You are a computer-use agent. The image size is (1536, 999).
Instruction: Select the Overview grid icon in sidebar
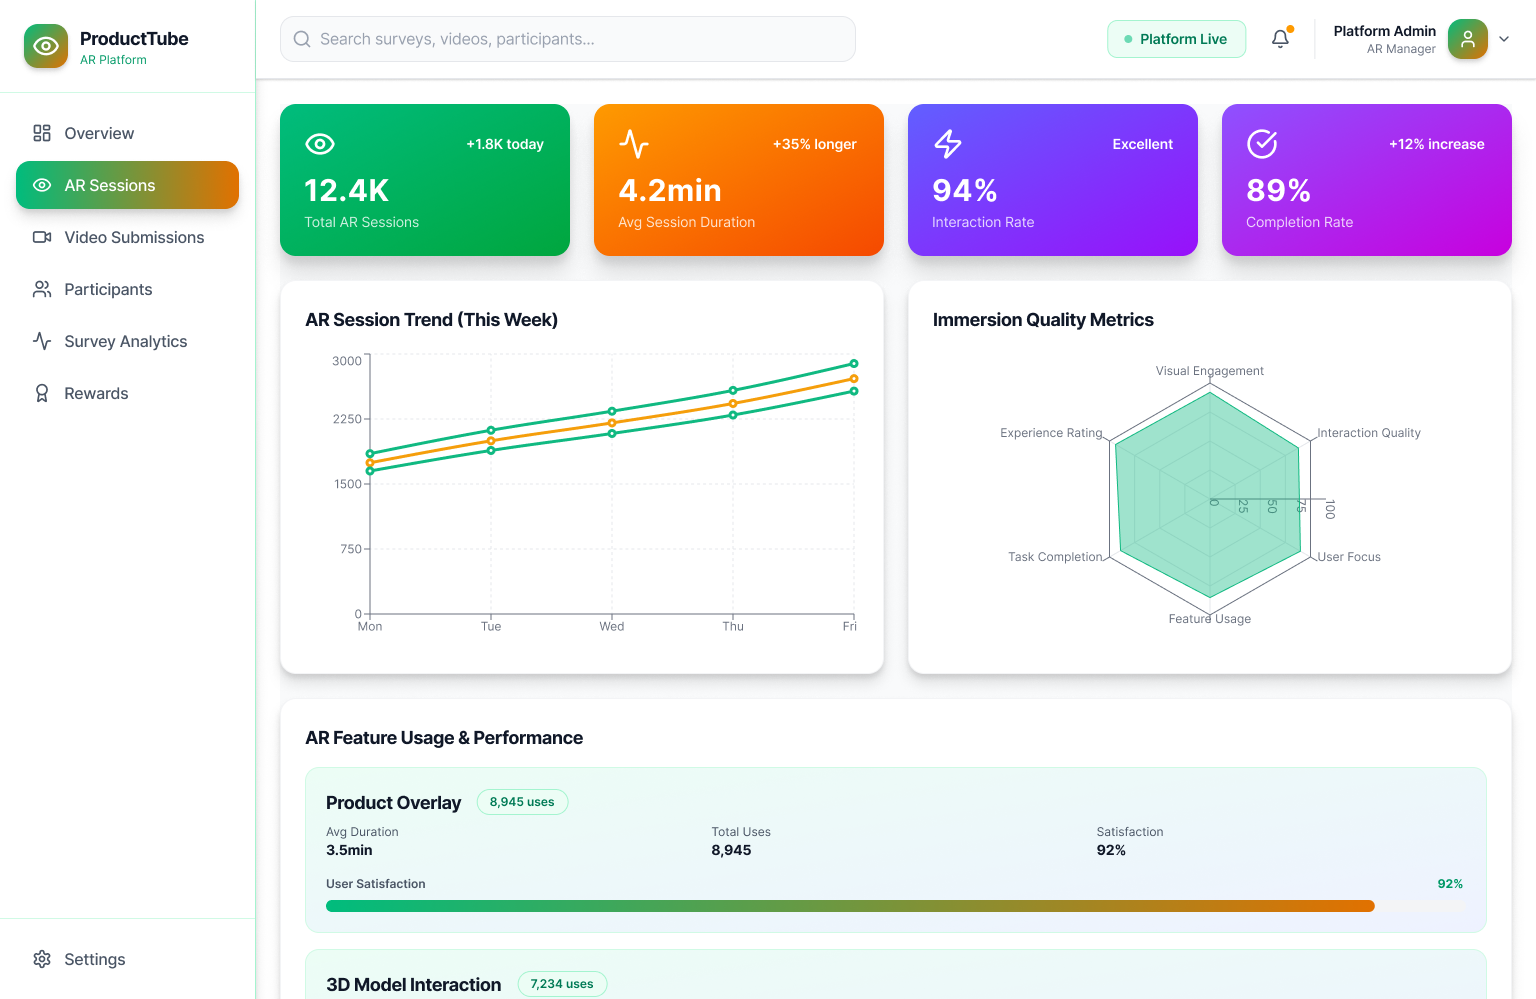(41, 133)
